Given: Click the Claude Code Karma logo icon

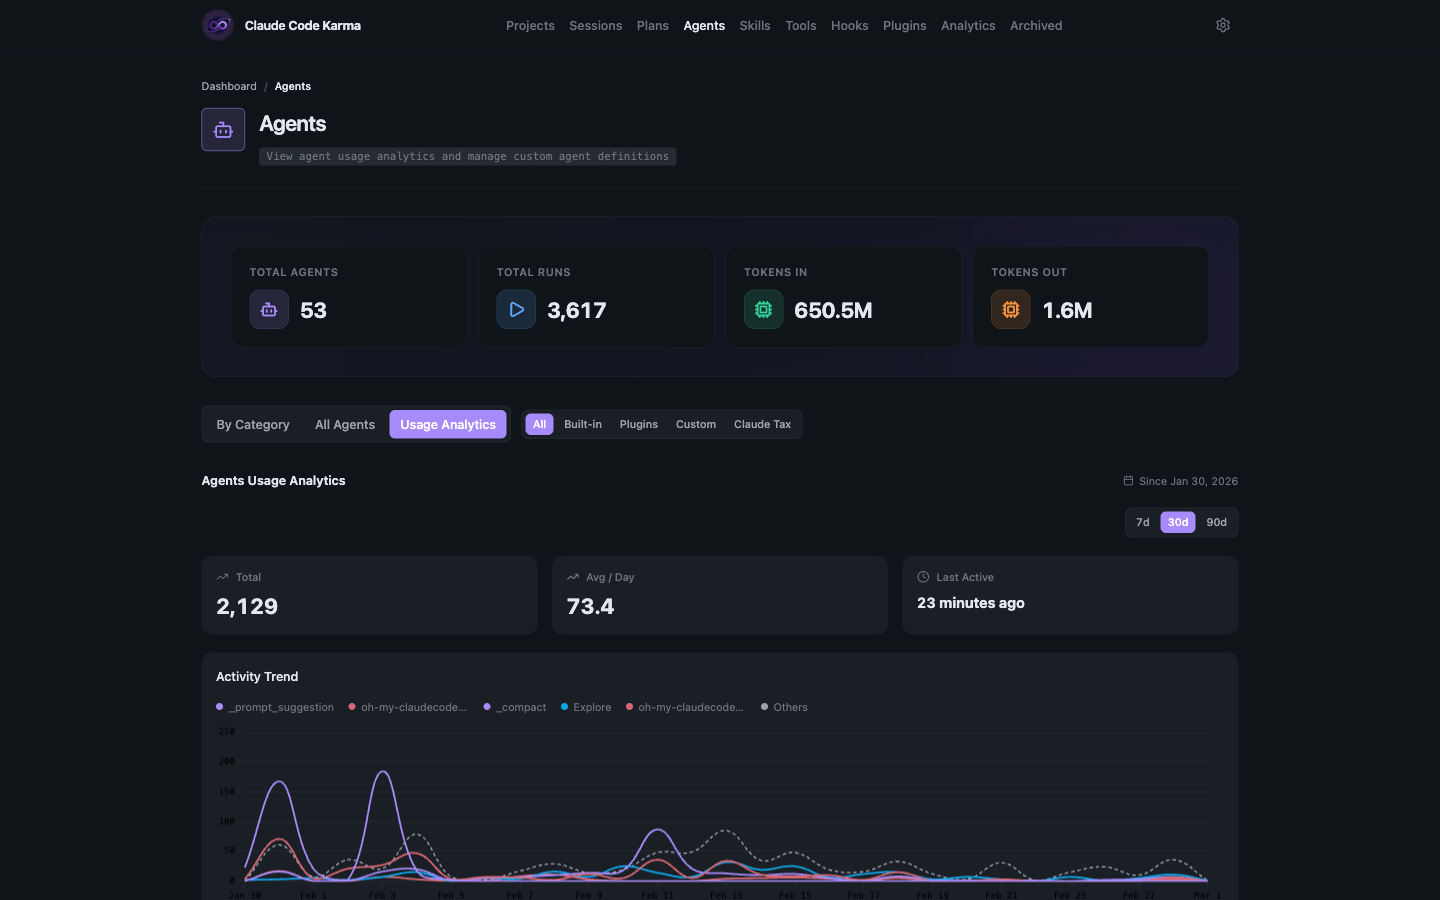Looking at the screenshot, I should [x=216, y=24].
